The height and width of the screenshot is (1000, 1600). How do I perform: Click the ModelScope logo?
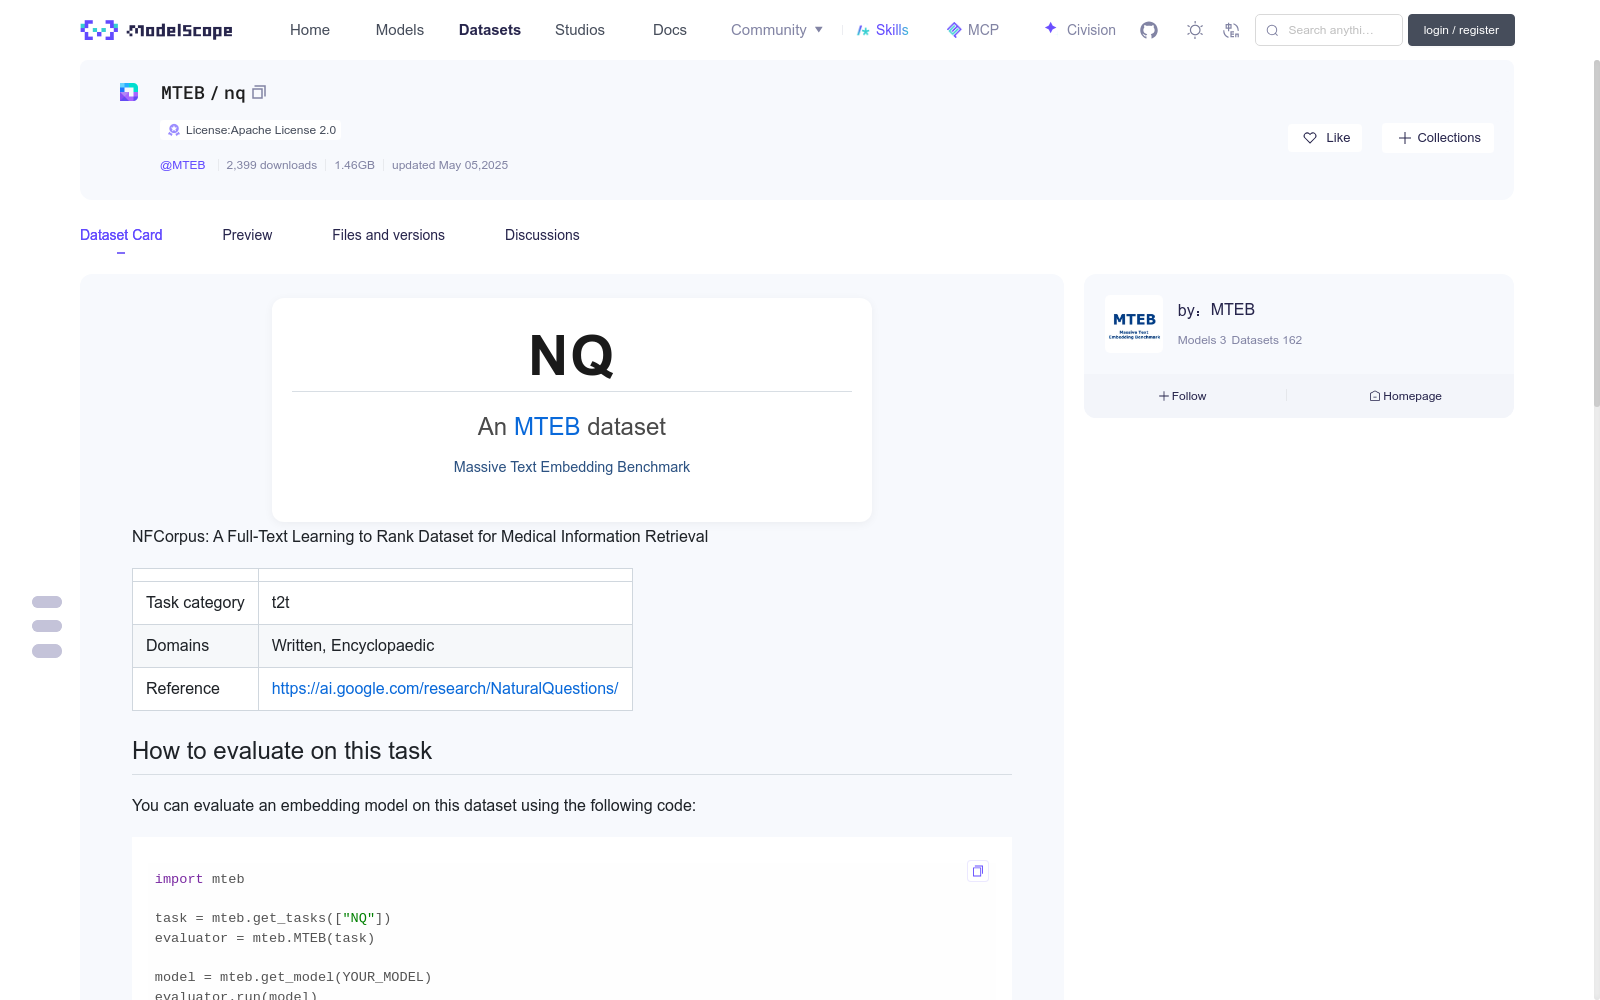156,30
